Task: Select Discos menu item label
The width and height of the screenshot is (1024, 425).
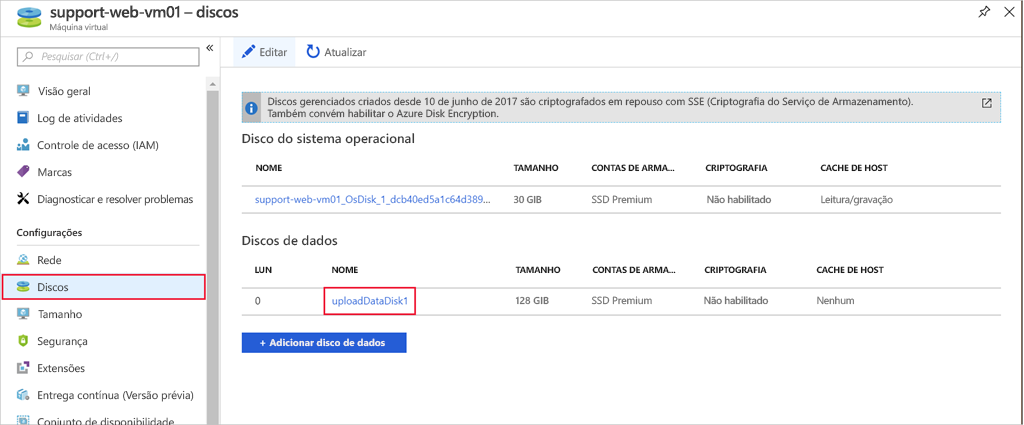Action: pos(53,287)
